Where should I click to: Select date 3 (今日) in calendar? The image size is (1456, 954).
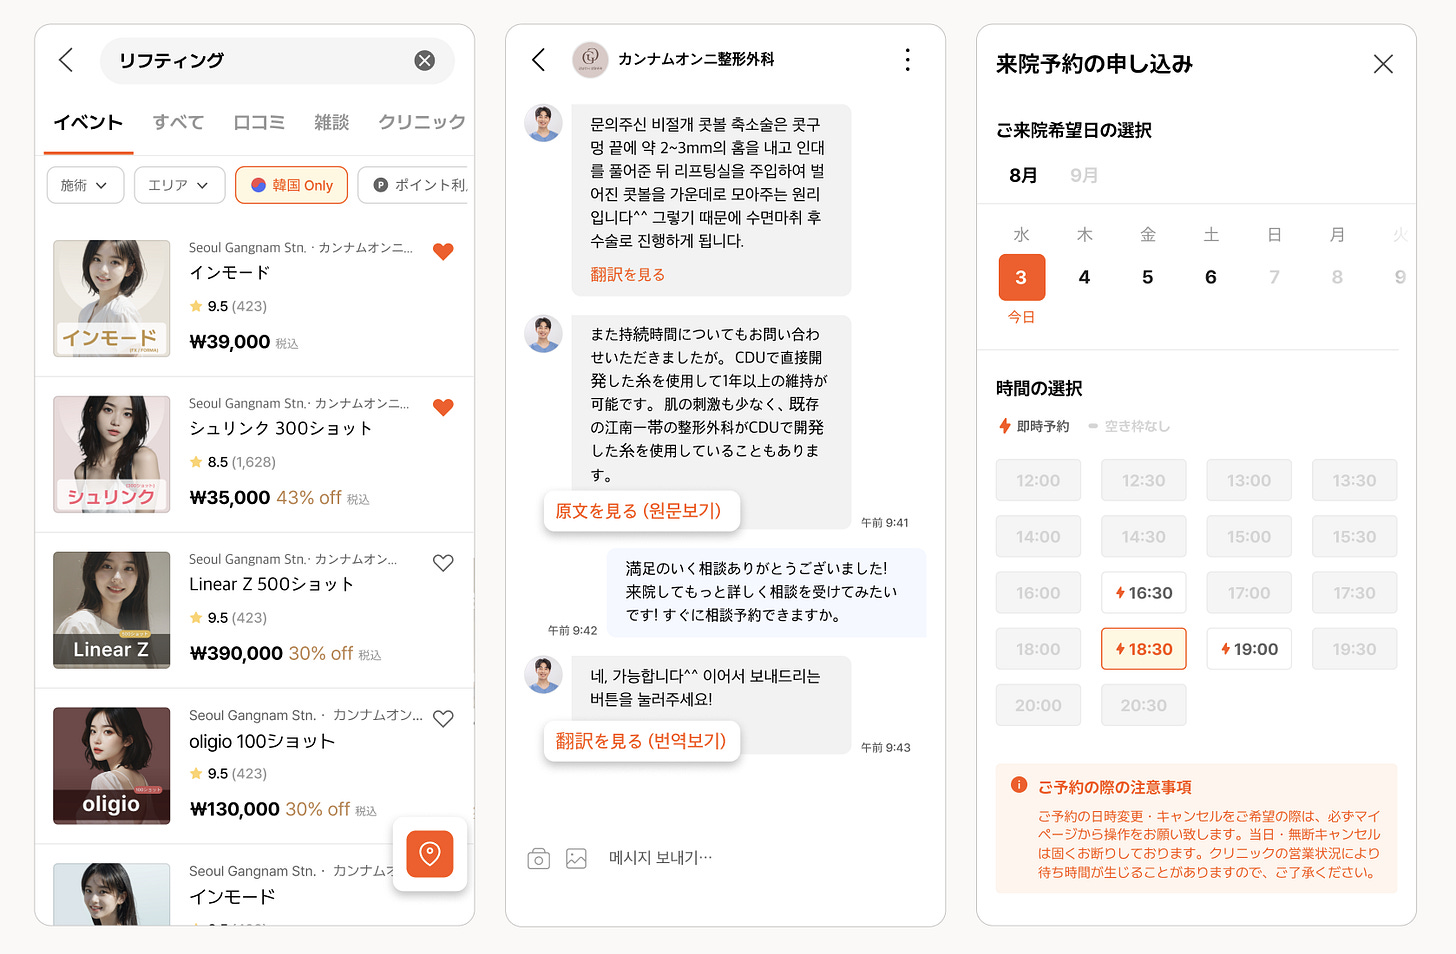pyautogui.click(x=1021, y=277)
